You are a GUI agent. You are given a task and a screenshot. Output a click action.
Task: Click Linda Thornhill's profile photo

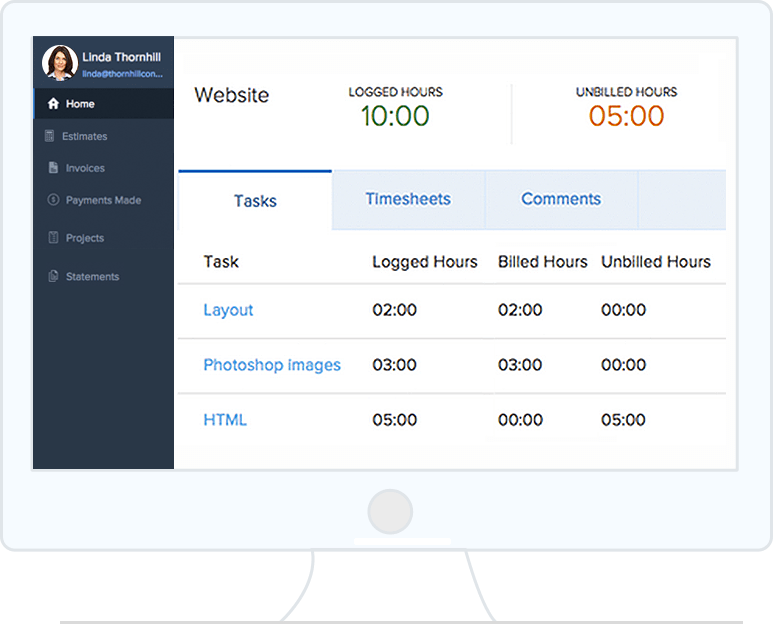[60, 63]
